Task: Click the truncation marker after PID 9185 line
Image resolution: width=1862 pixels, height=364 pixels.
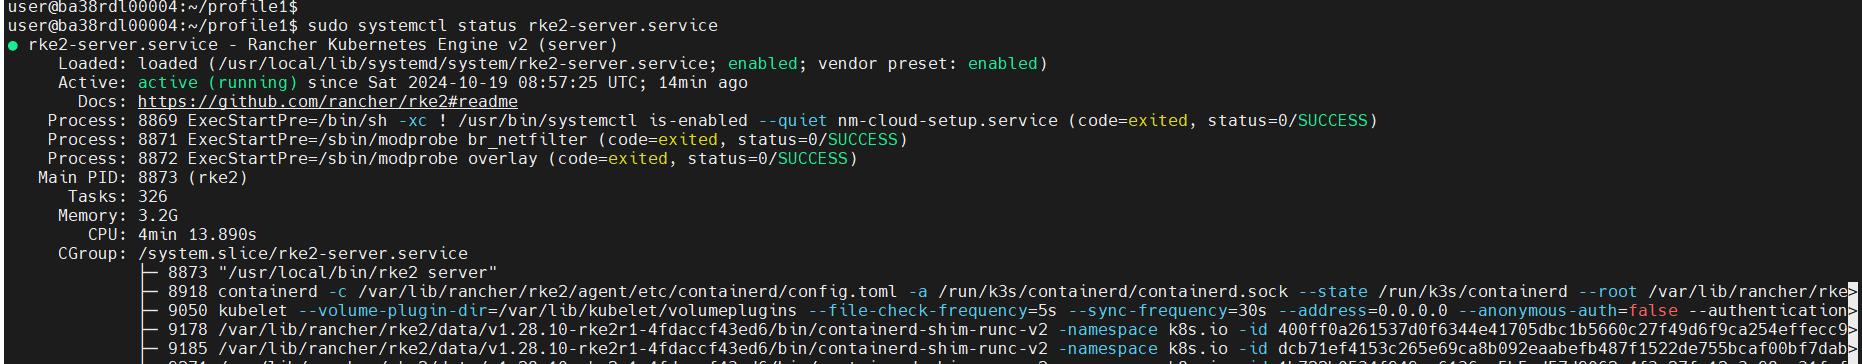Action: coord(1853,349)
